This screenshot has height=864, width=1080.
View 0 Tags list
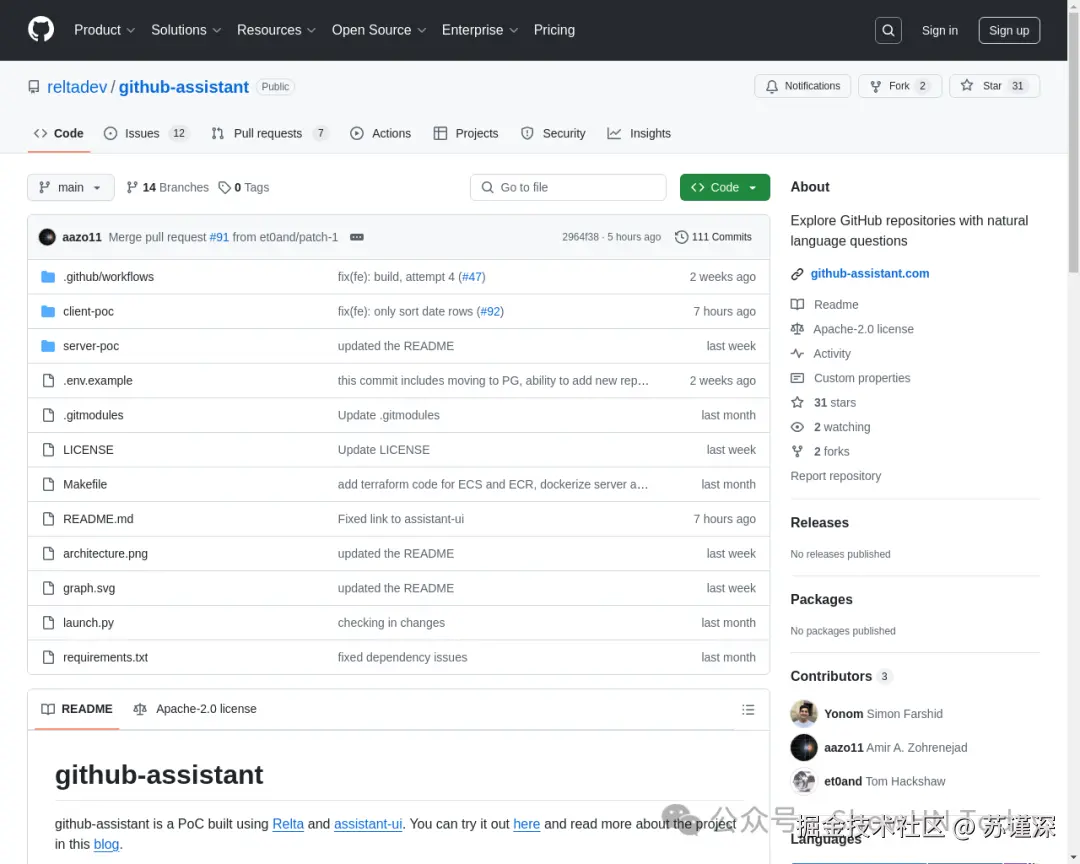point(244,187)
